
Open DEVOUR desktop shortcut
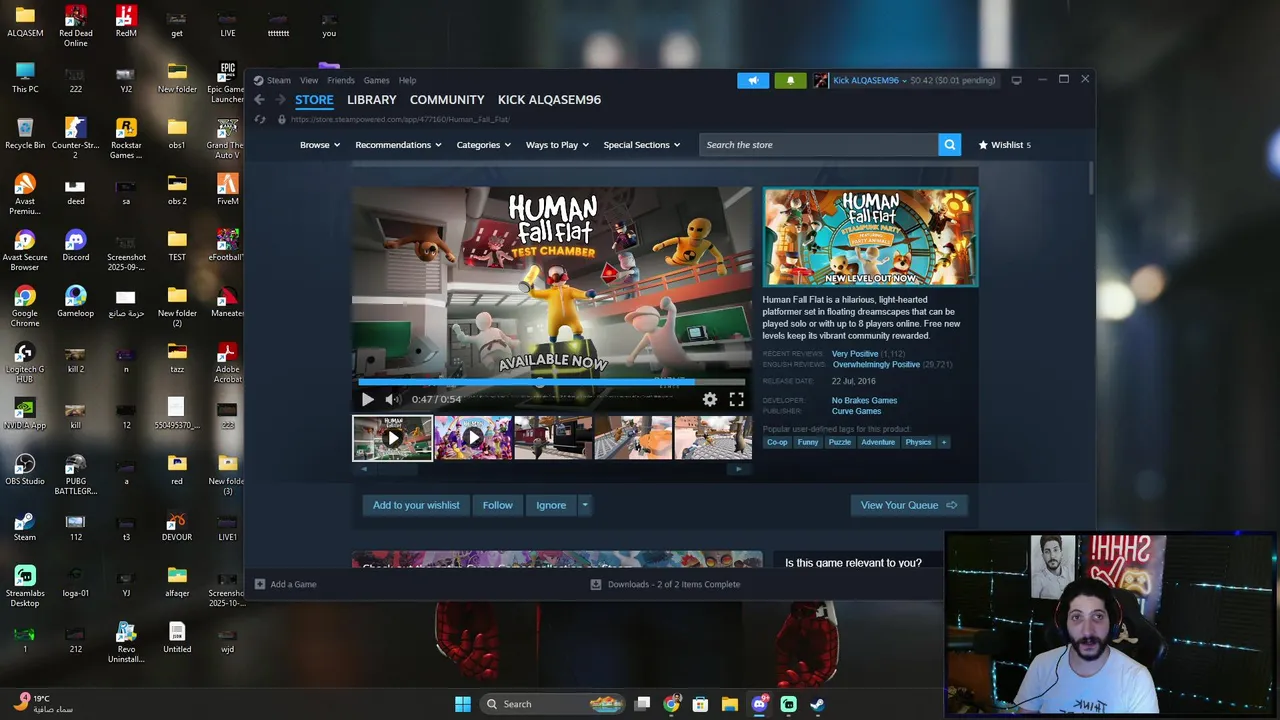(x=177, y=526)
